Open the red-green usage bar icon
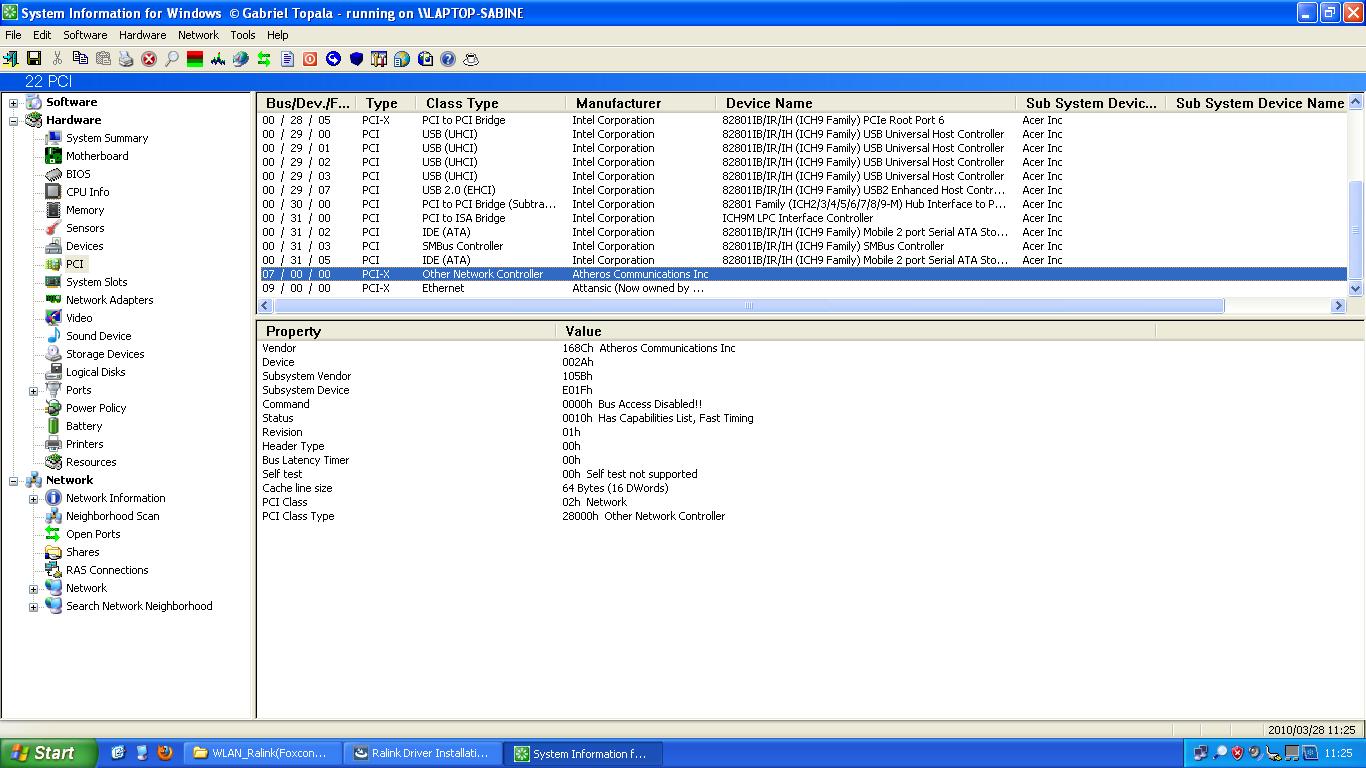Image resolution: width=1366 pixels, height=768 pixels. click(x=195, y=59)
